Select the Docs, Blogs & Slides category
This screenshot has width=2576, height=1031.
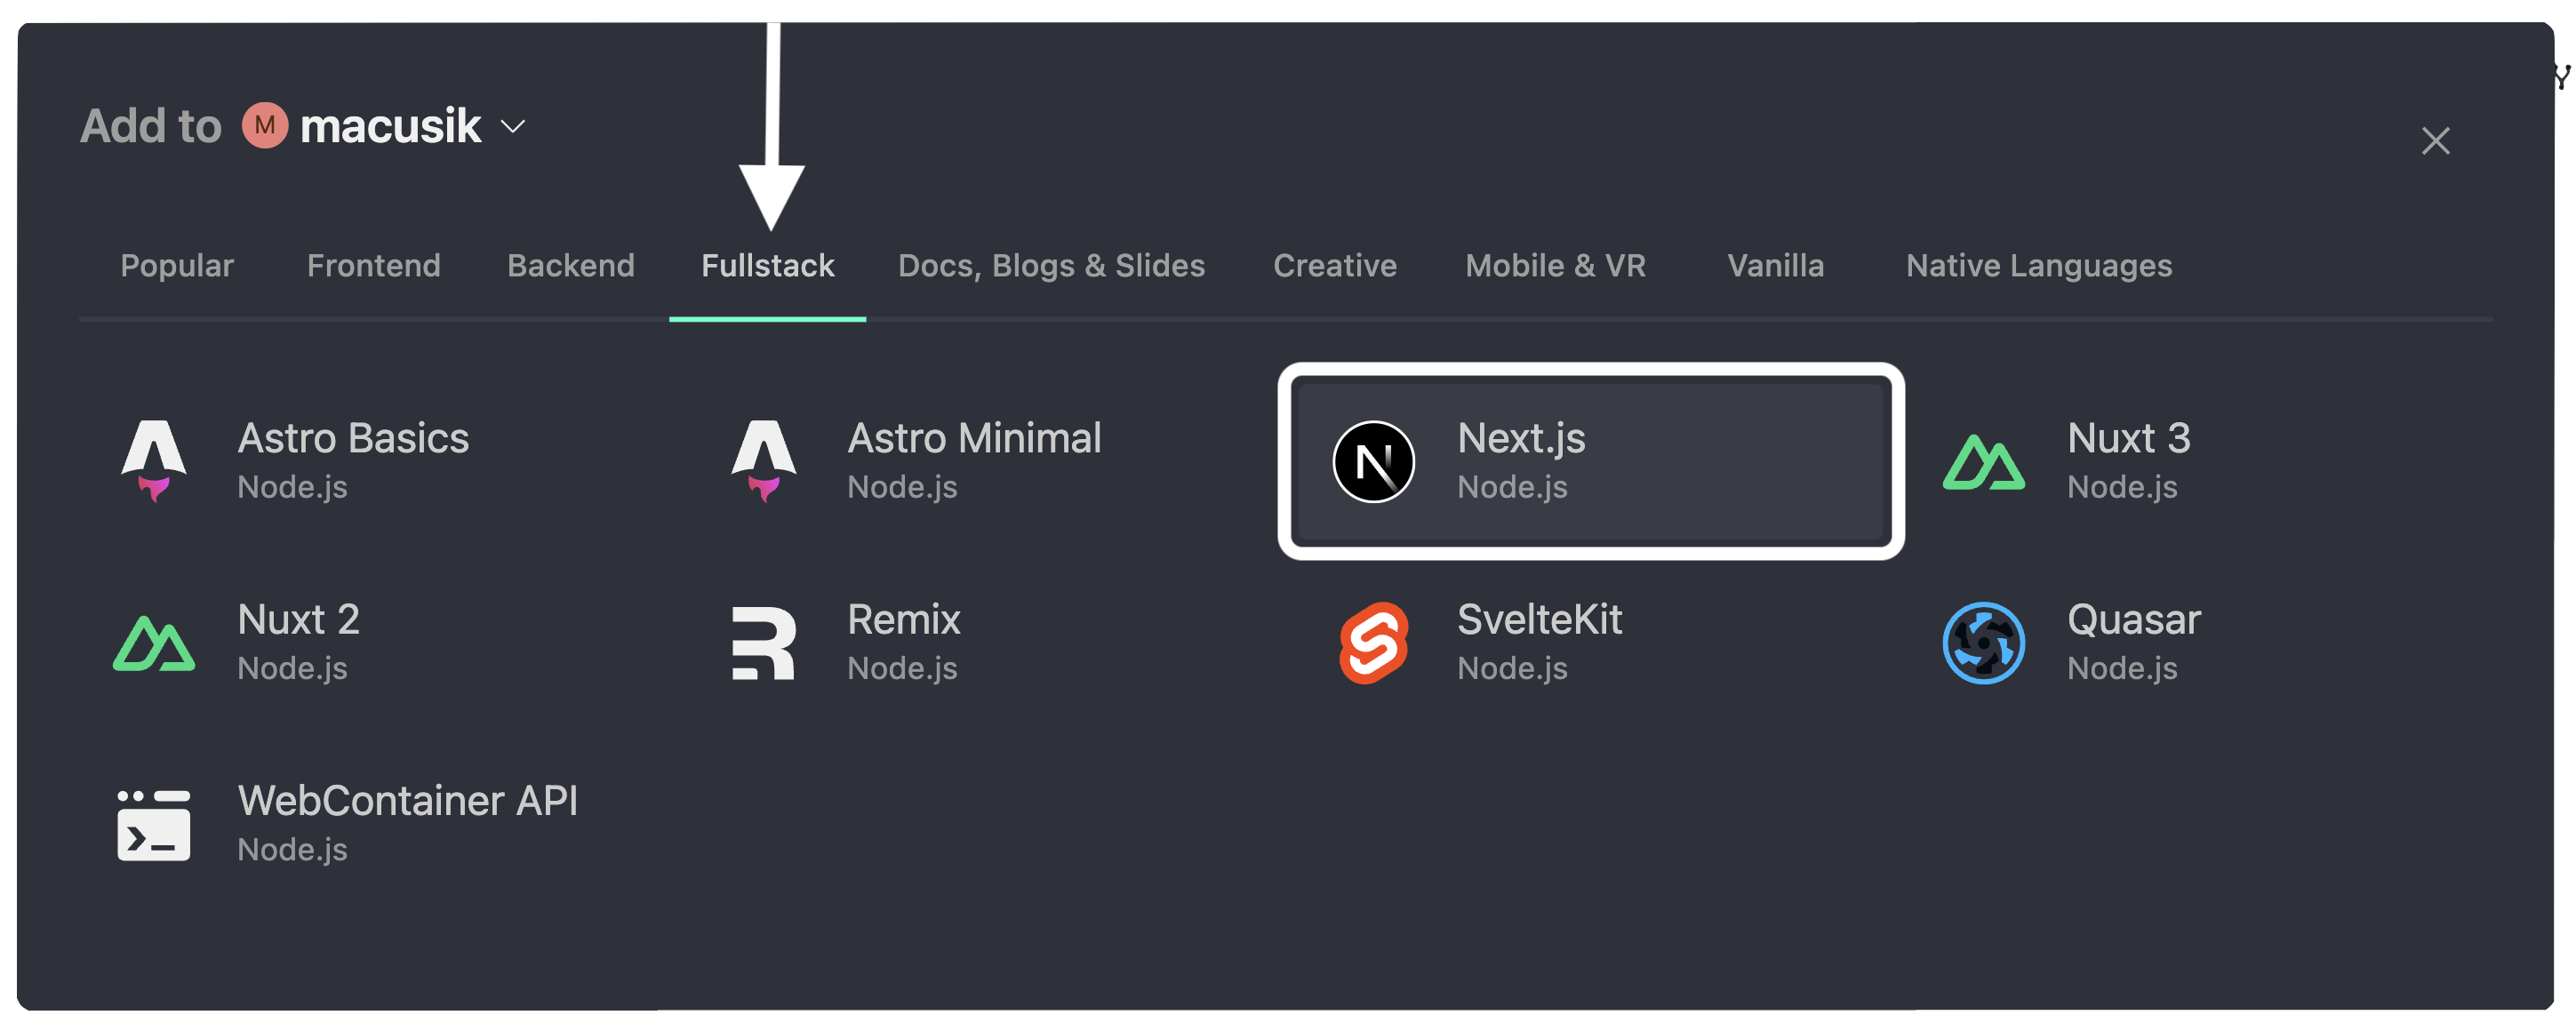(x=1051, y=265)
